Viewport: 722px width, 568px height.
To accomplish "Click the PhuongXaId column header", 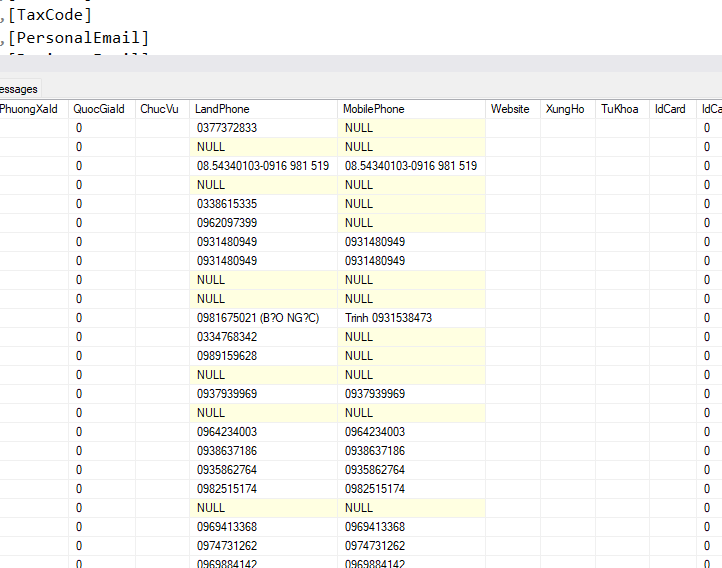I will pyautogui.click(x=30, y=109).
